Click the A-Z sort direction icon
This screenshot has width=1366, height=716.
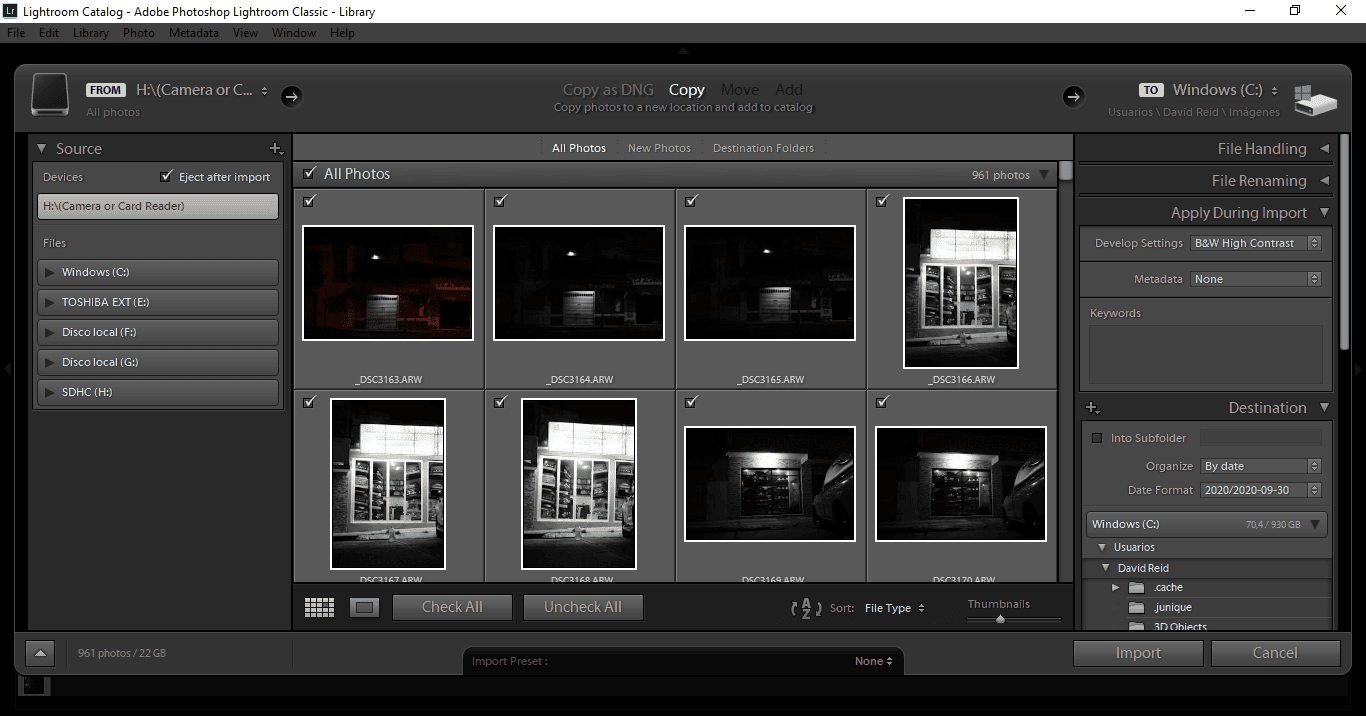pyautogui.click(x=806, y=607)
